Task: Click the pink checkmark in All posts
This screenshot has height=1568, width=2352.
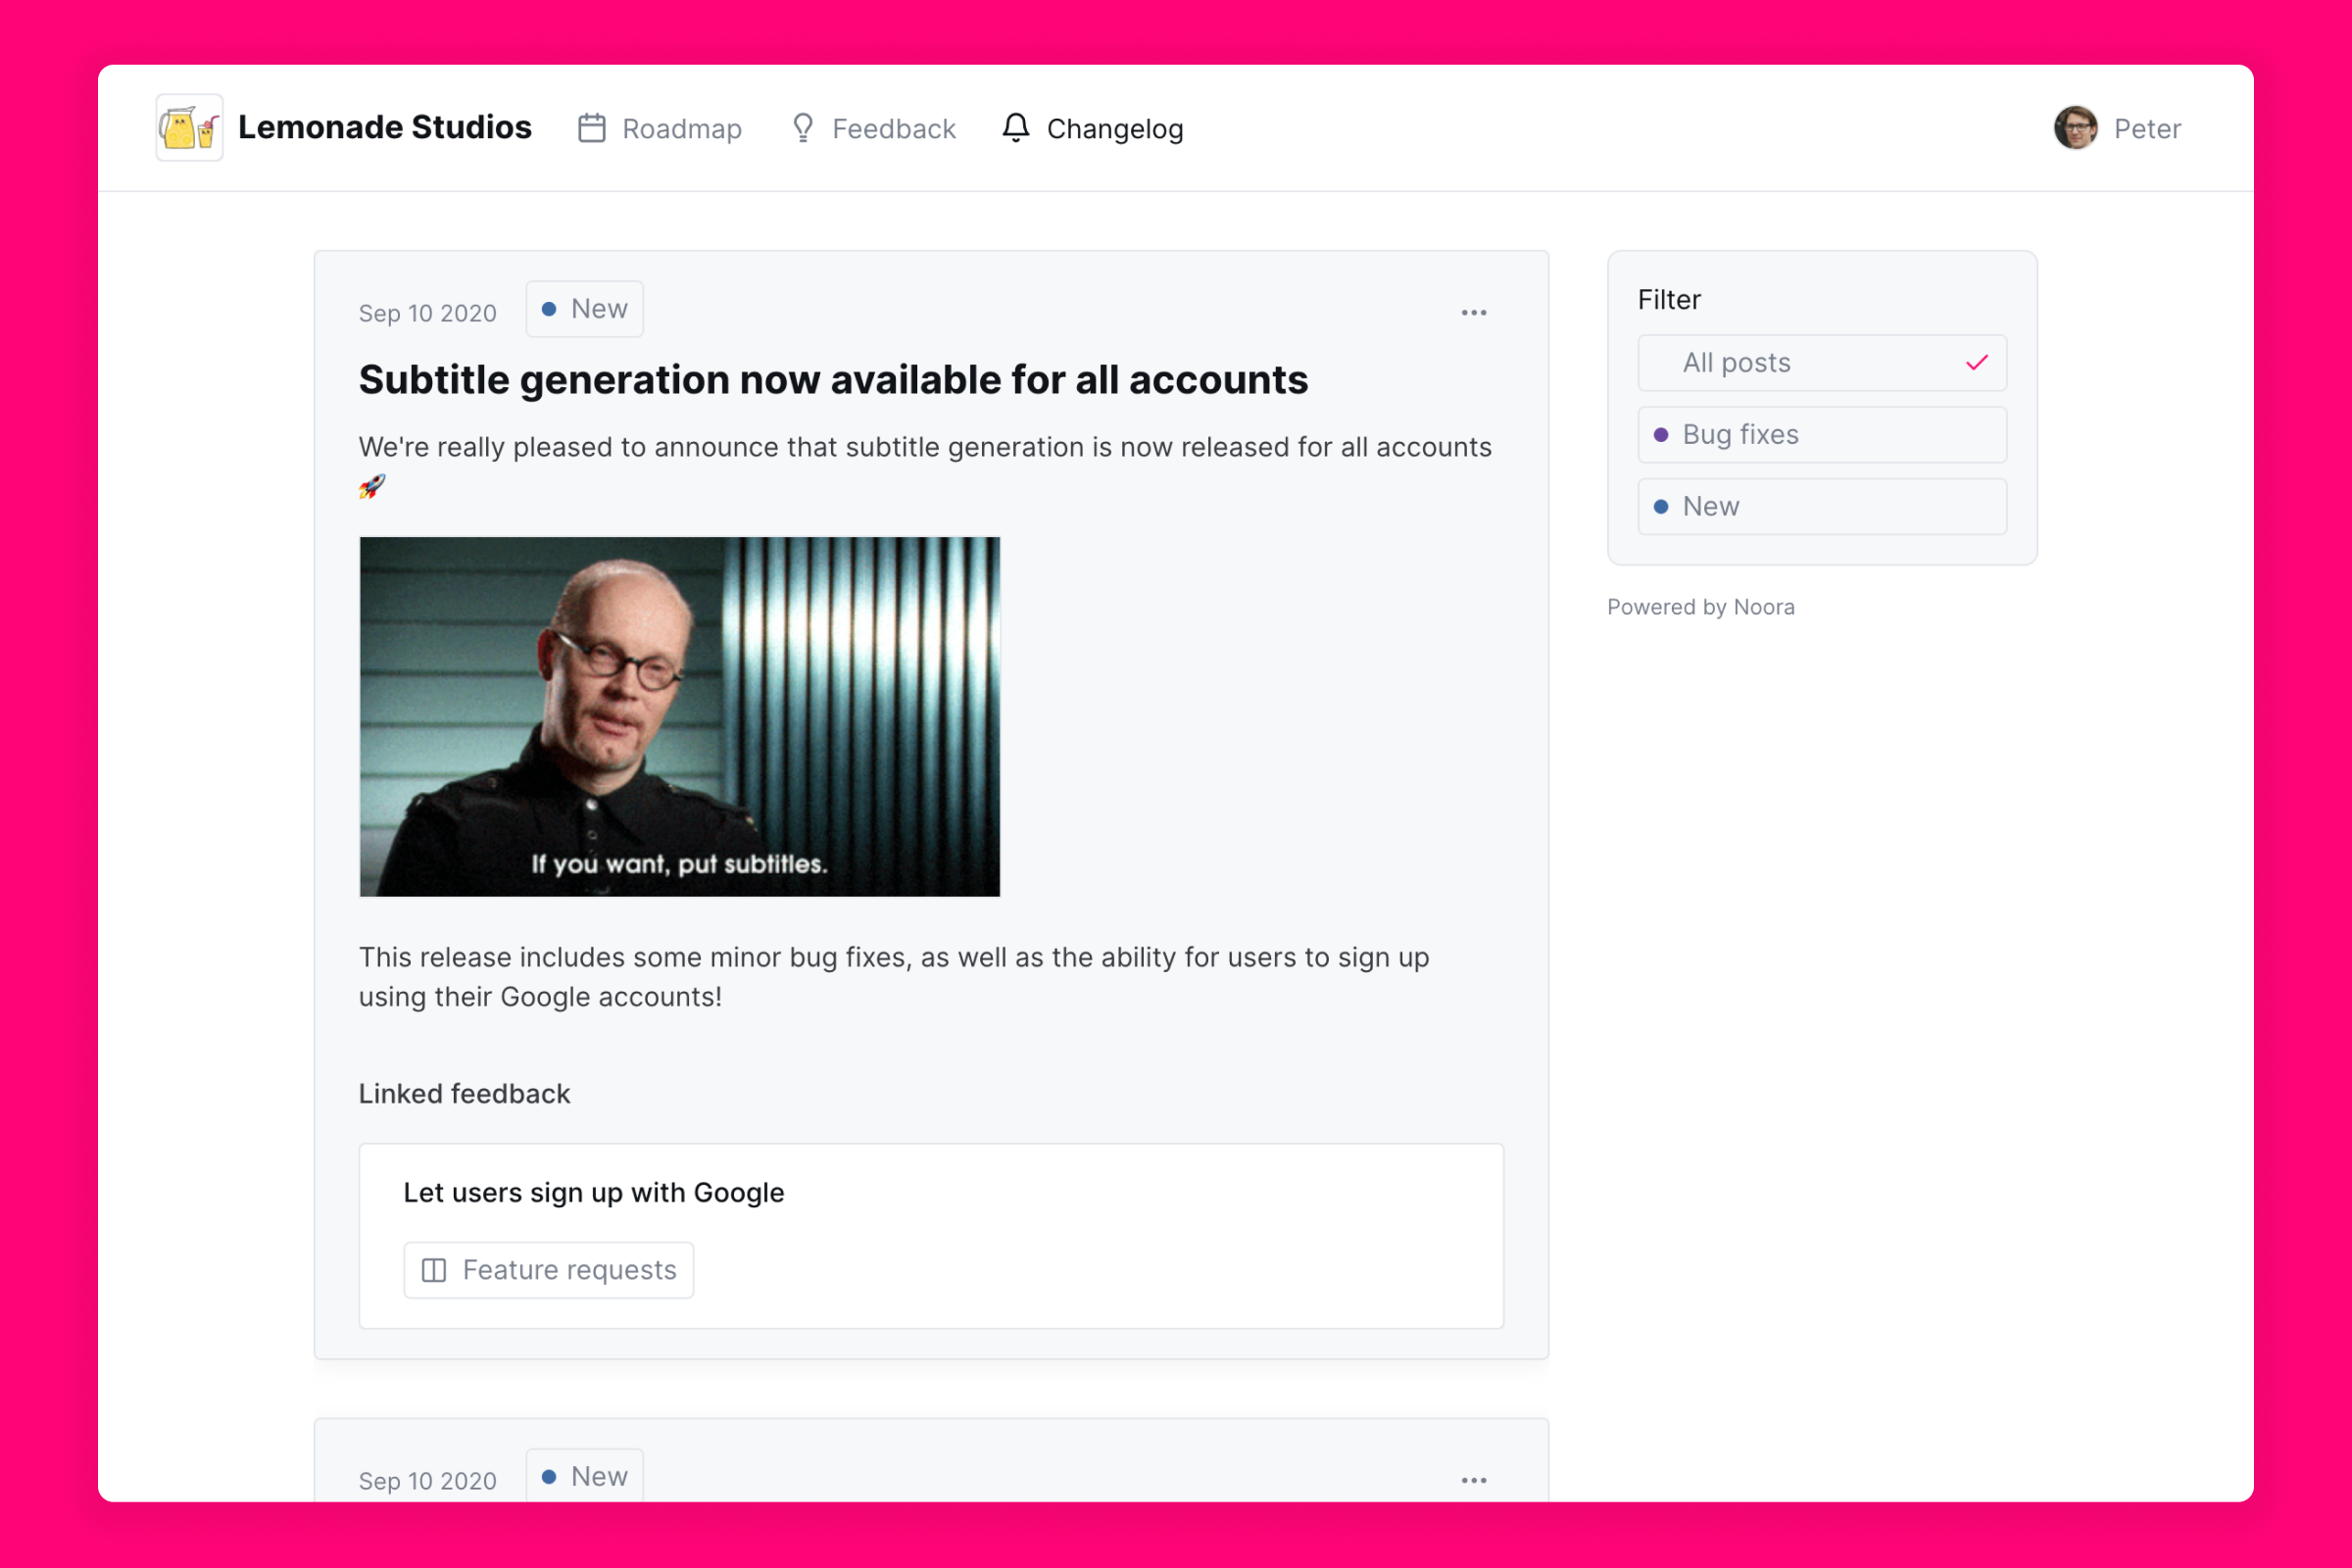Action: (x=1976, y=363)
